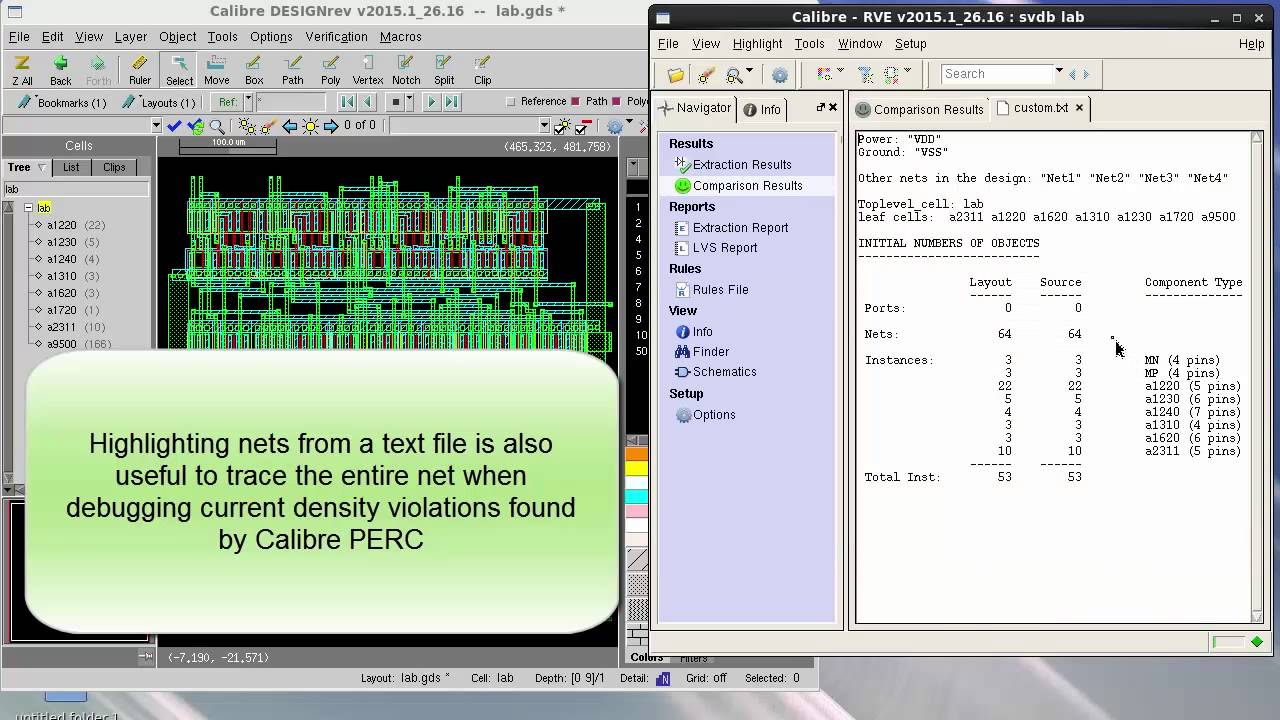Open the combo box left of blue checkmark
This screenshot has width=1280, height=720.
click(x=156, y=126)
